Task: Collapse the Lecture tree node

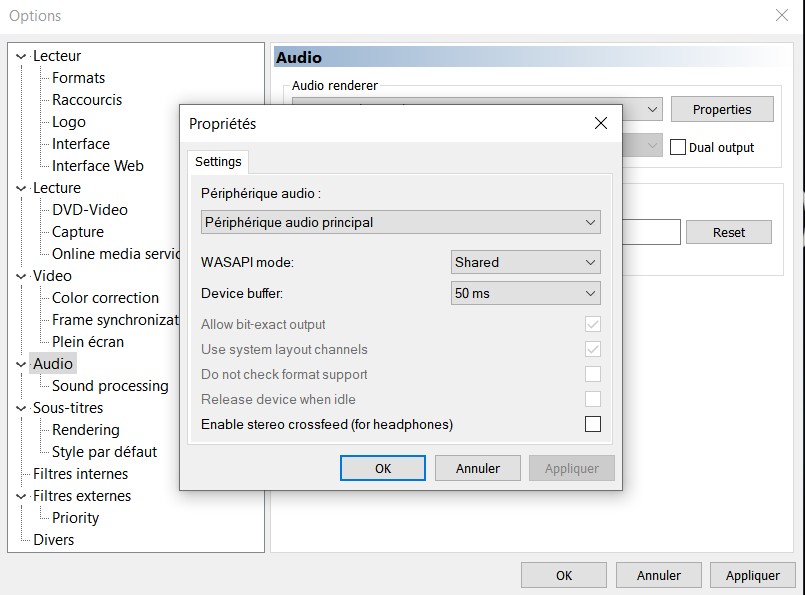Action: click(21, 188)
